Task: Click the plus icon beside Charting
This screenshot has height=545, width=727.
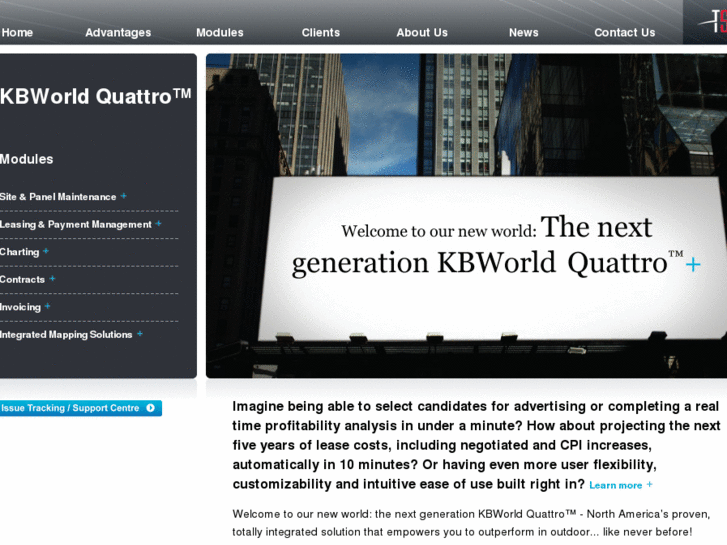Action: click(45, 251)
